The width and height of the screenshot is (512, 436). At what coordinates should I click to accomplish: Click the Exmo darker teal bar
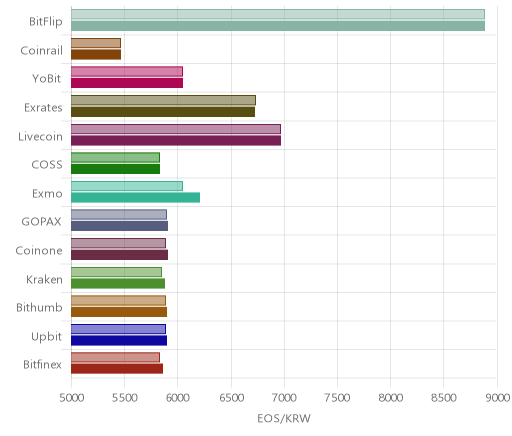tap(136, 198)
